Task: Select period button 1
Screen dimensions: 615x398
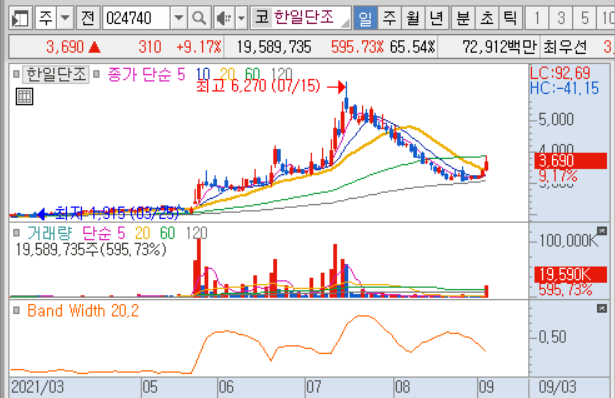Action: (537, 18)
